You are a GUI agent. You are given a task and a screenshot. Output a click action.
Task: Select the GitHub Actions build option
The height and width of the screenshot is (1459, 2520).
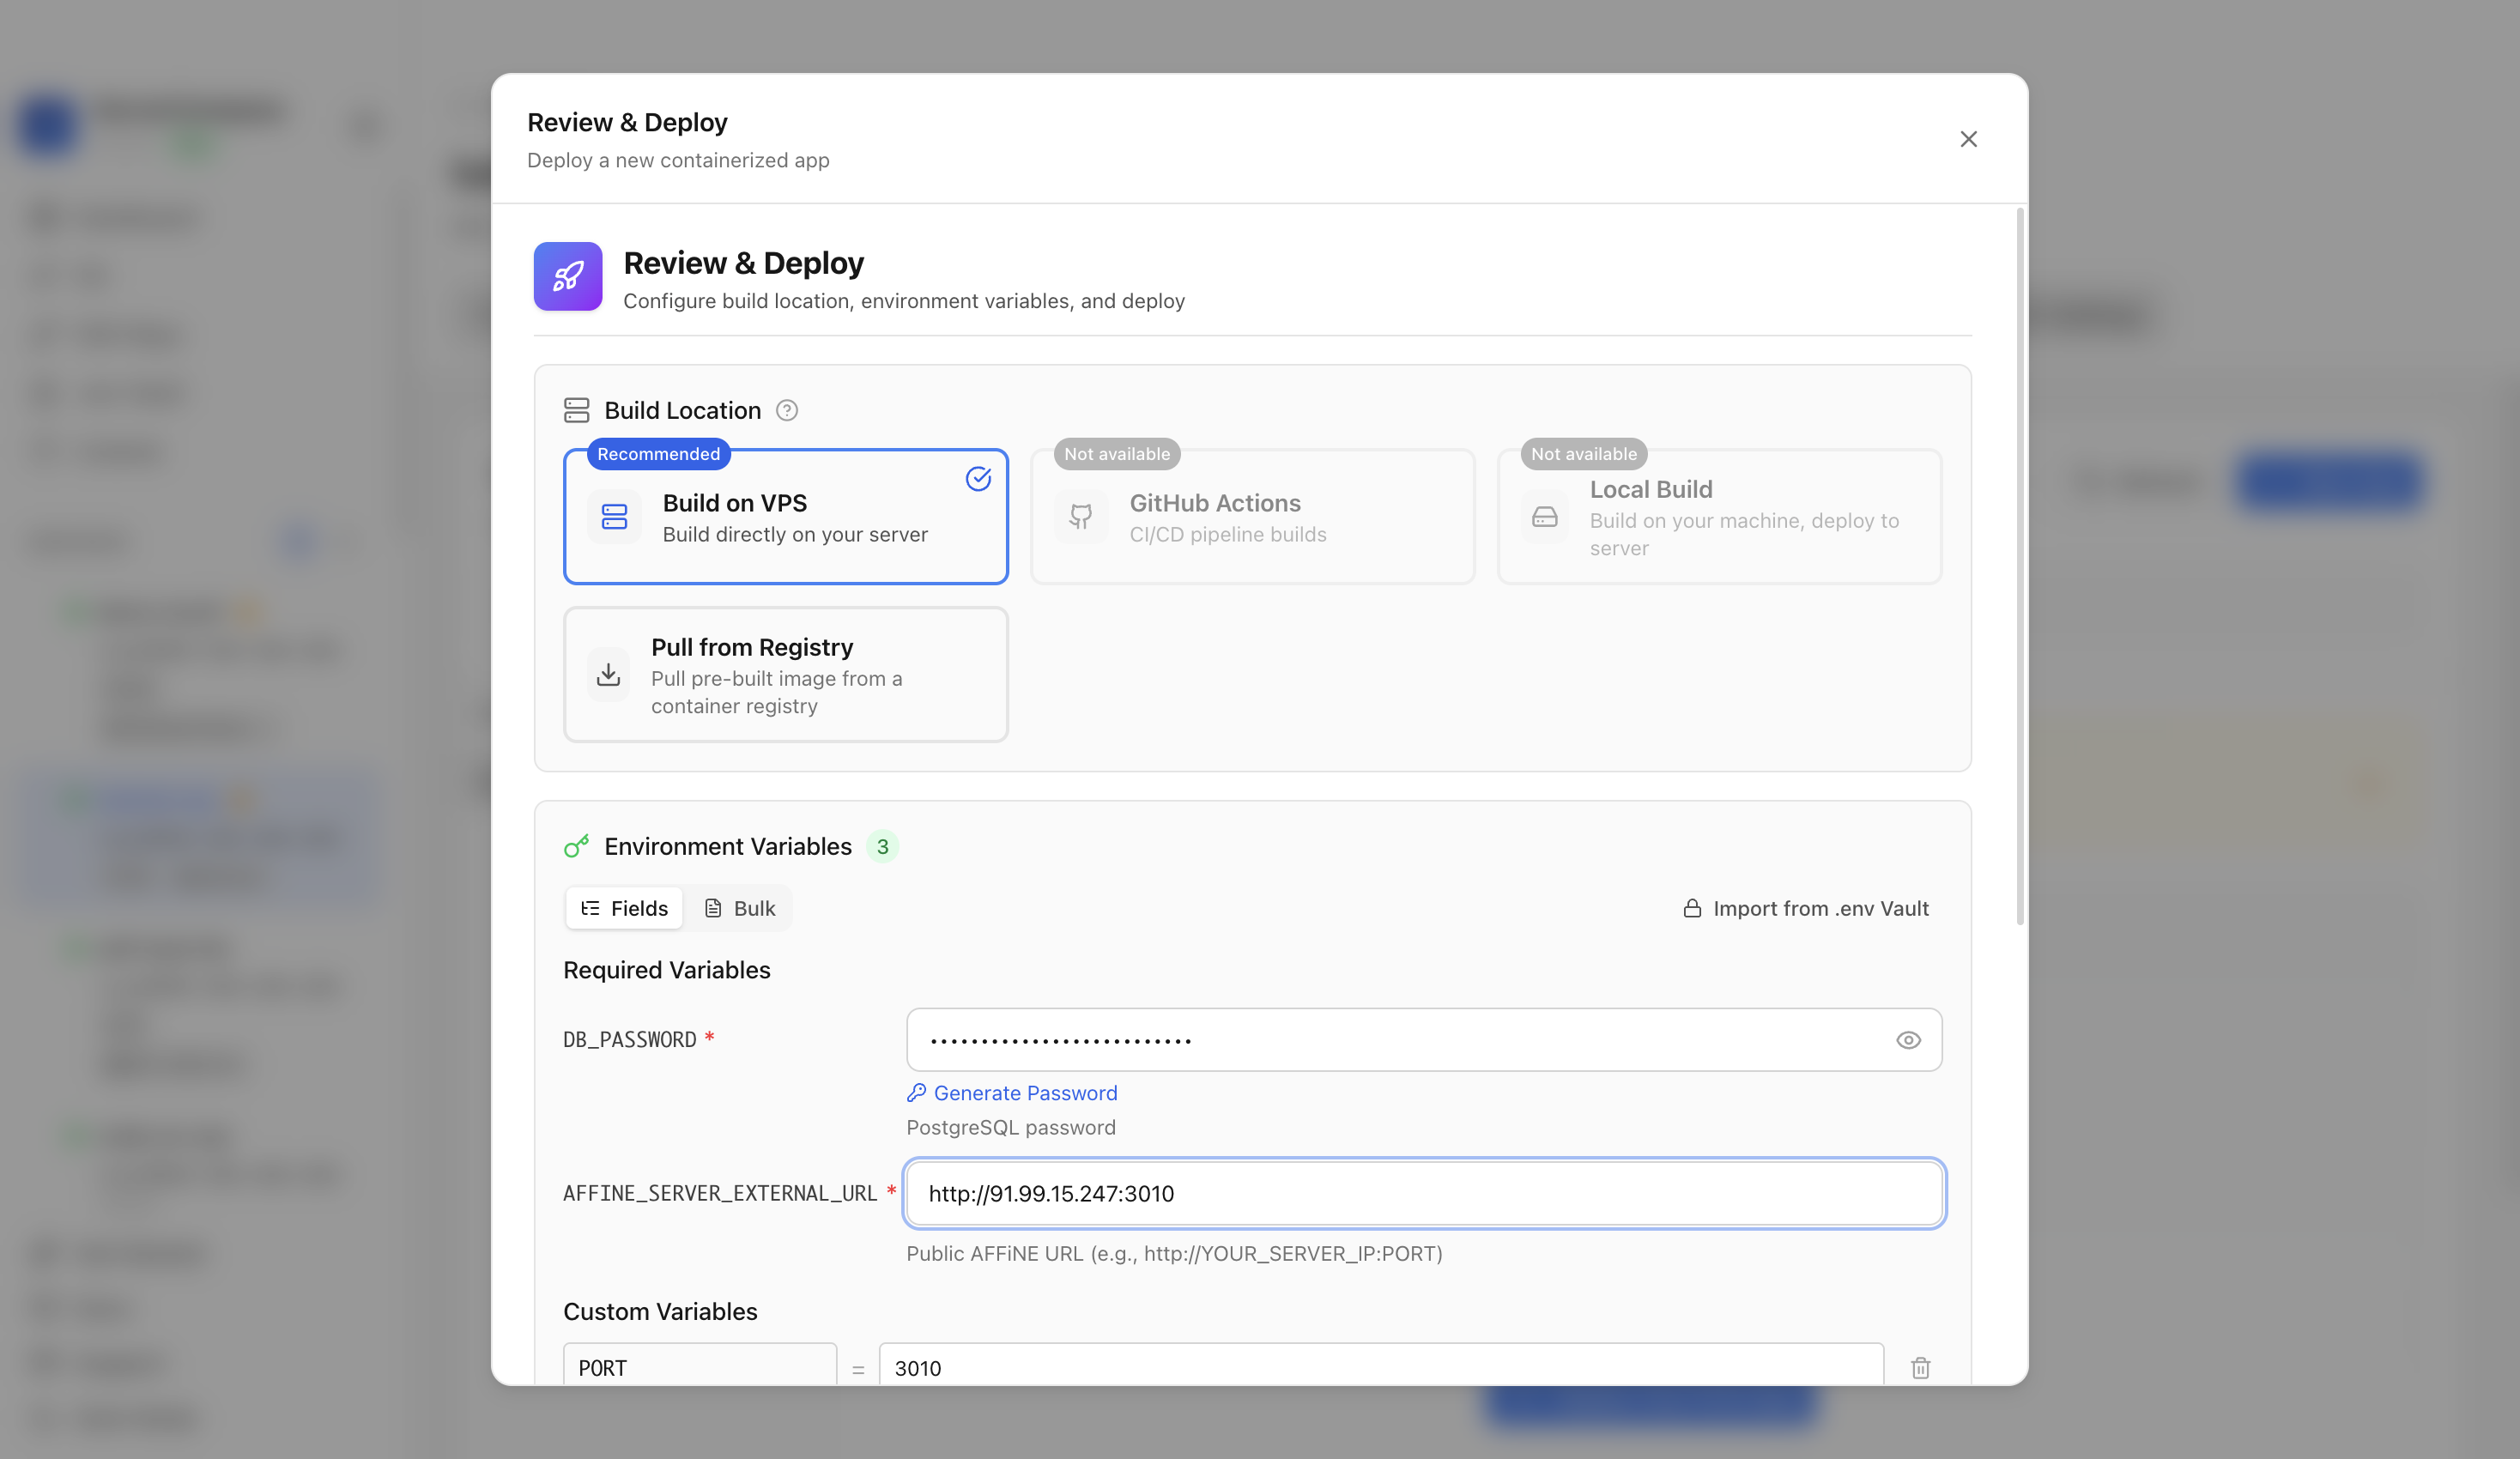coord(1252,516)
